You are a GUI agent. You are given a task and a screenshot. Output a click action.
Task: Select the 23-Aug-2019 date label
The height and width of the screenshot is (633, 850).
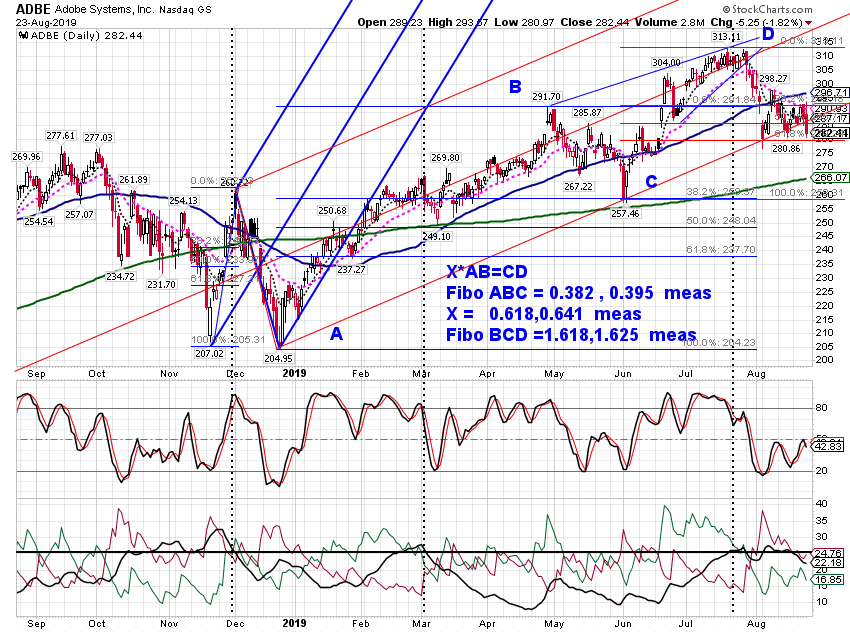pos(46,23)
